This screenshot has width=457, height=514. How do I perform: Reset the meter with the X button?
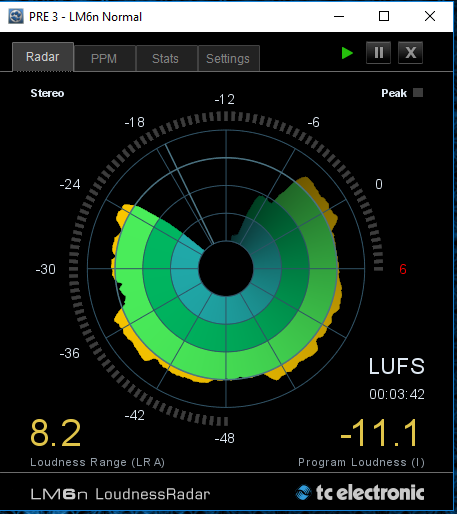(x=411, y=53)
